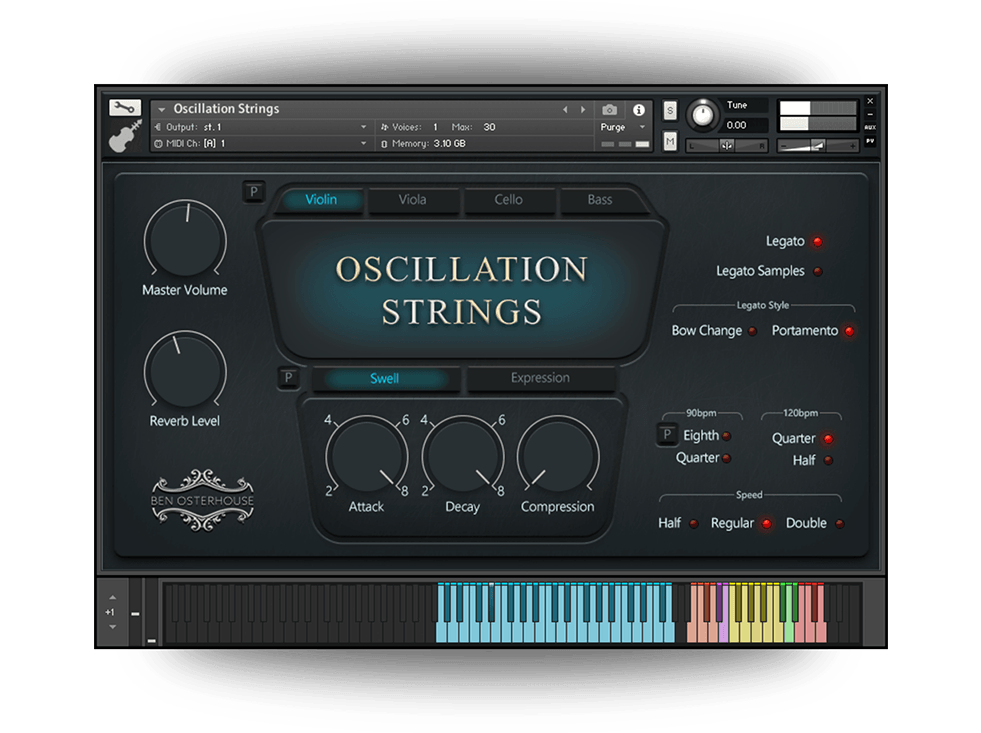Toggle the Legato Samples LED switch

click(x=818, y=271)
